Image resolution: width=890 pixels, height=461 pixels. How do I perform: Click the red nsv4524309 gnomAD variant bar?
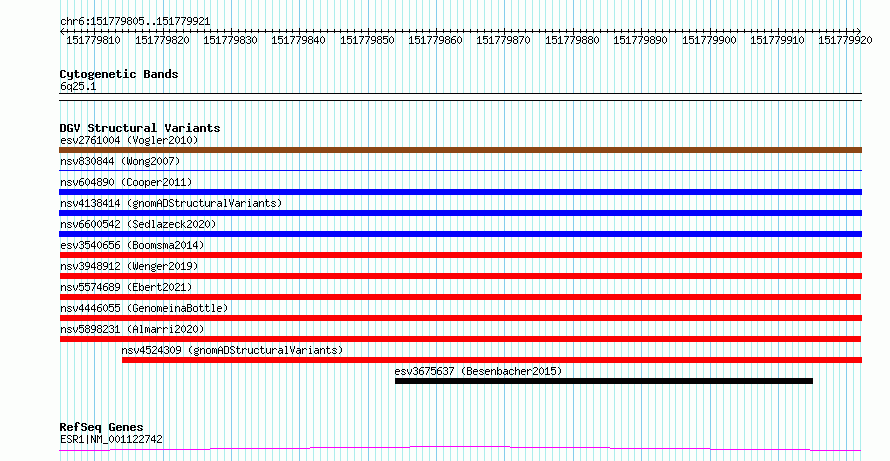click(x=492, y=360)
